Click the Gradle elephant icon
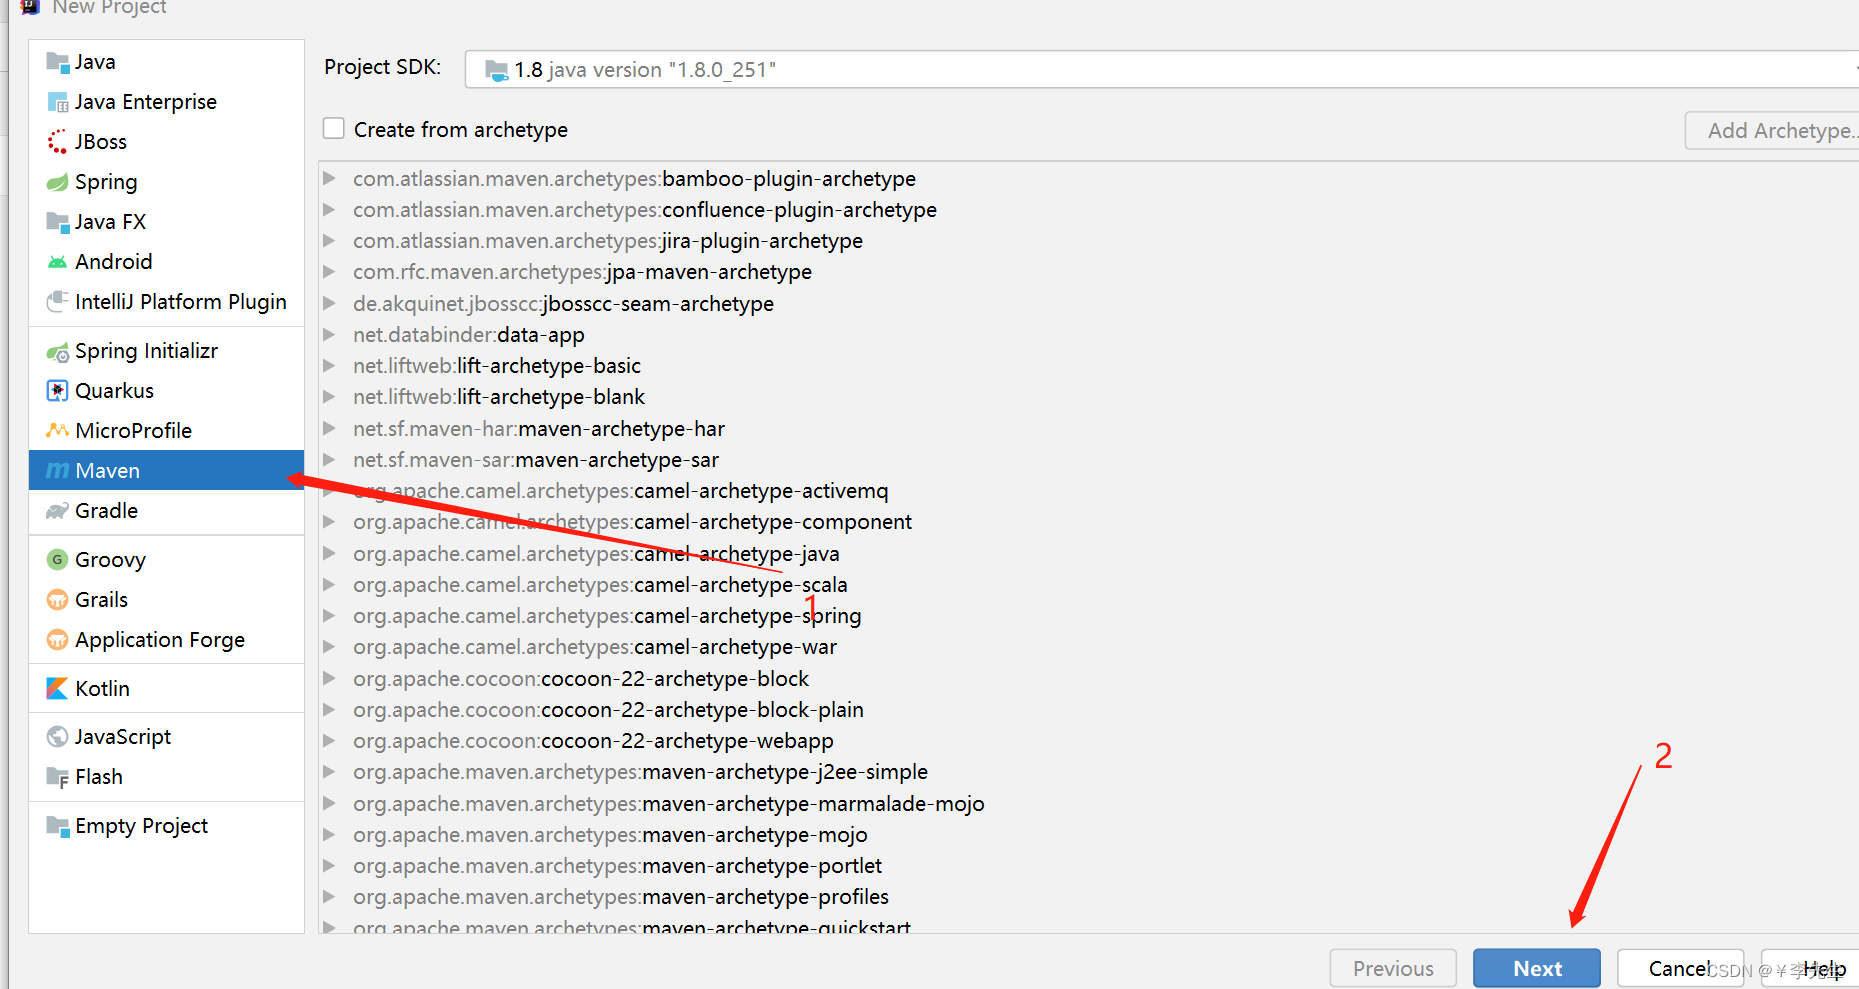 [58, 511]
